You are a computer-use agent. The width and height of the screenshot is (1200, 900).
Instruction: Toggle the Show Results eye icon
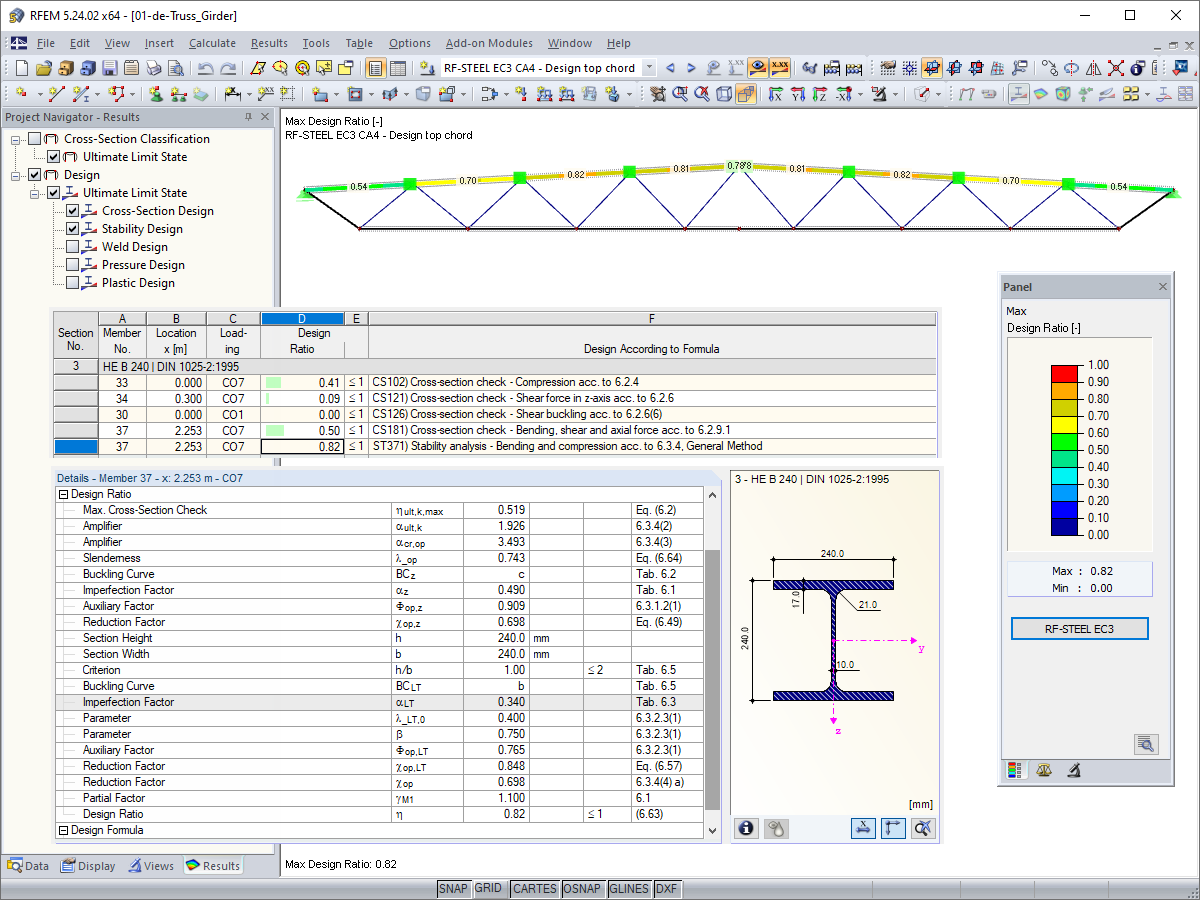[758, 67]
